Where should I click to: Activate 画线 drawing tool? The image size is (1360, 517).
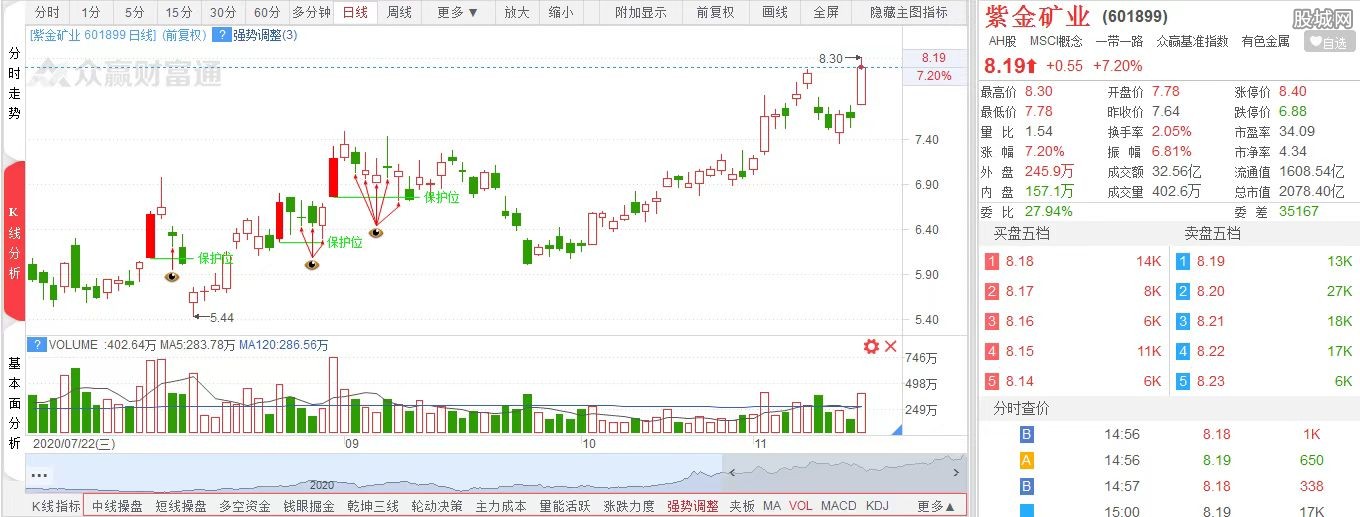tap(775, 13)
